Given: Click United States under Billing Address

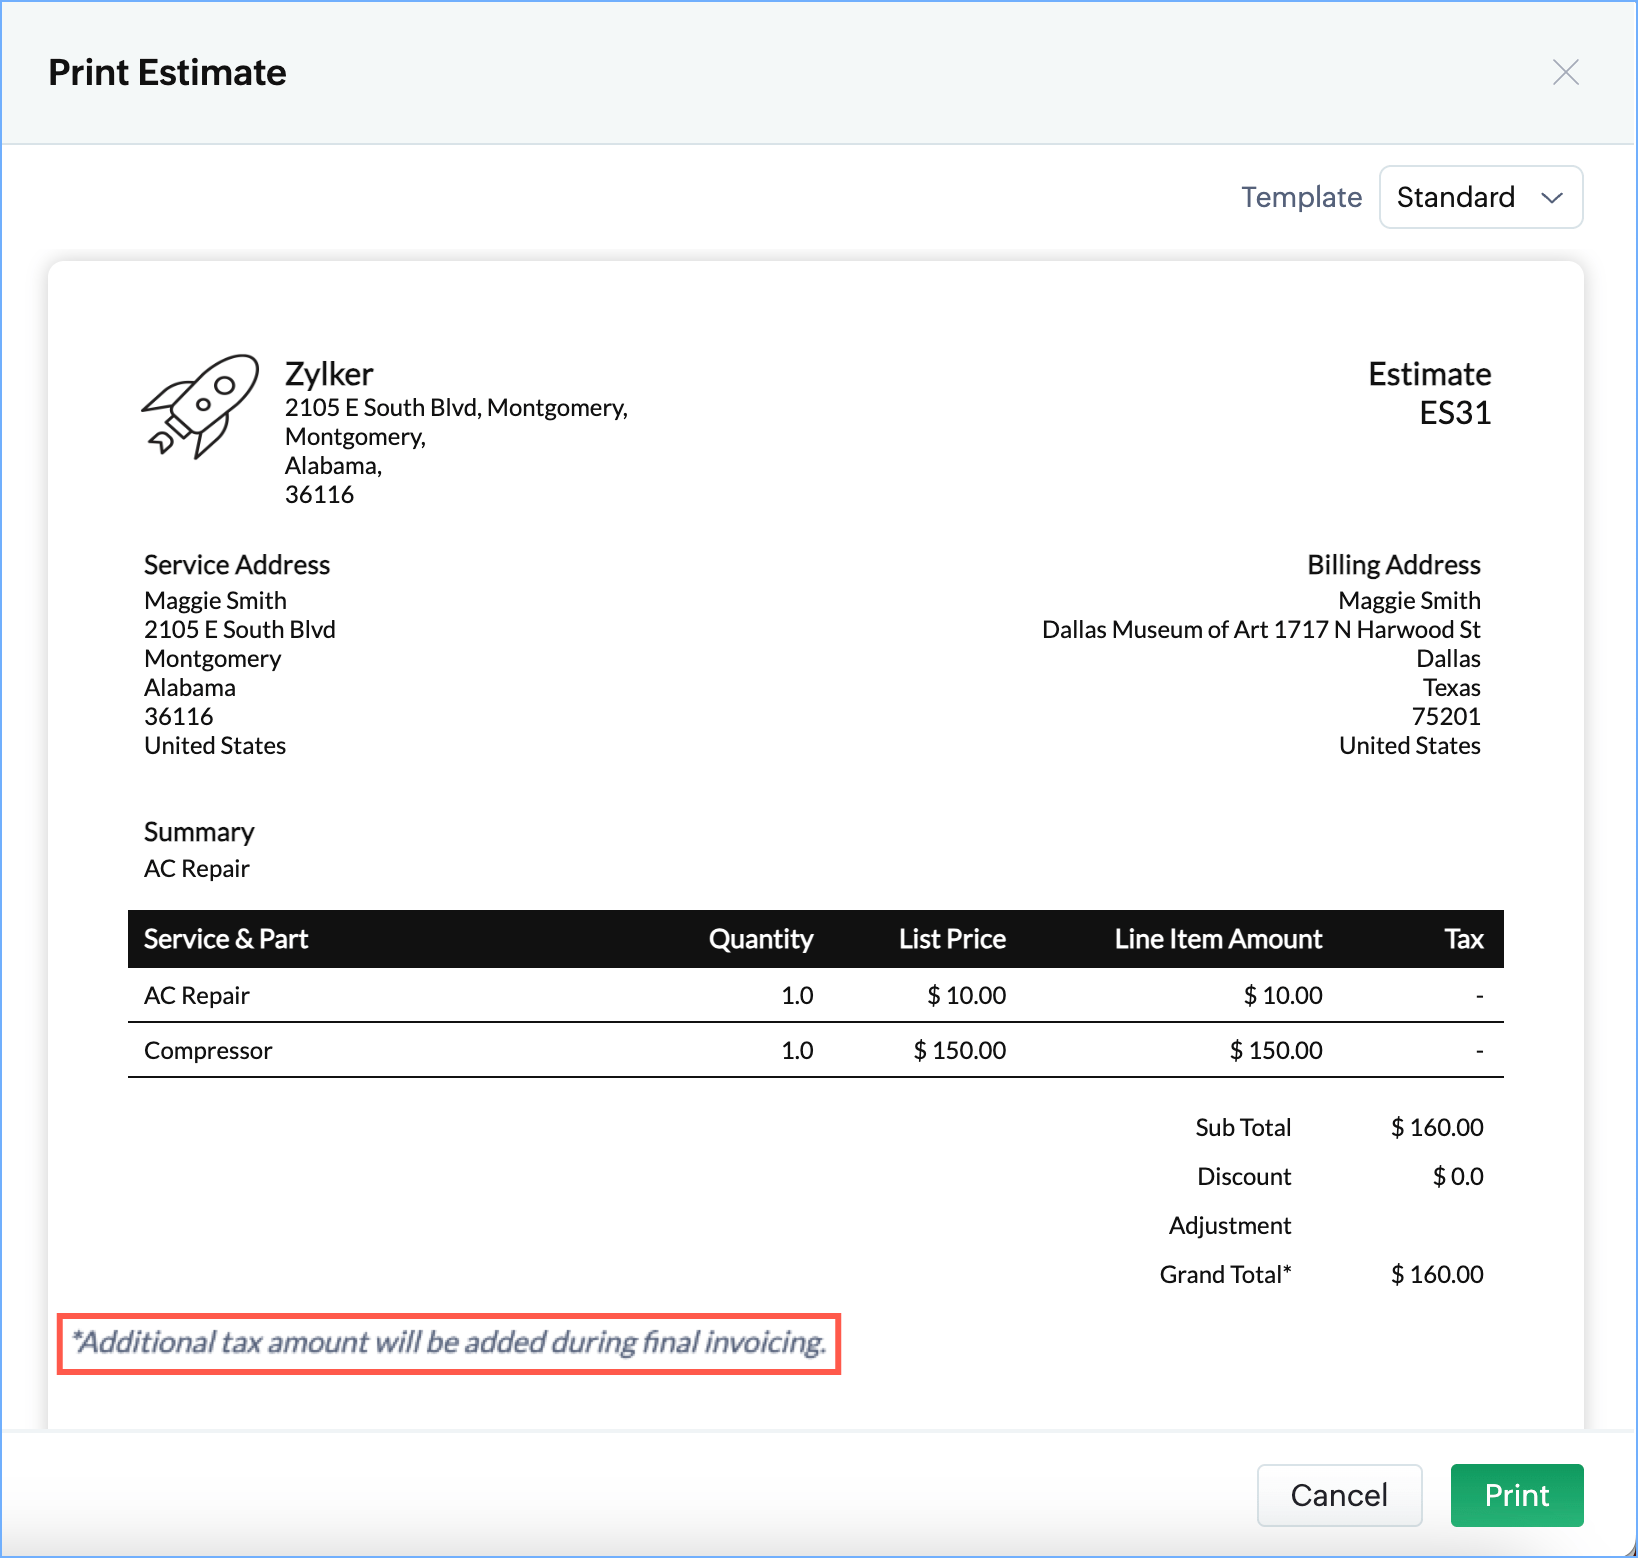Looking at the screenshot, I should 1410,745.
